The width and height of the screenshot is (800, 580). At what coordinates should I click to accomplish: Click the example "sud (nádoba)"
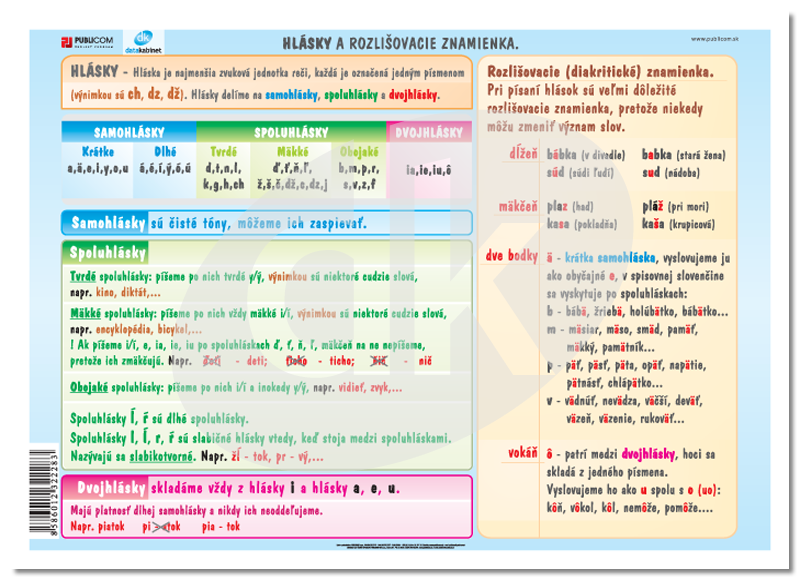click(671, 172)
